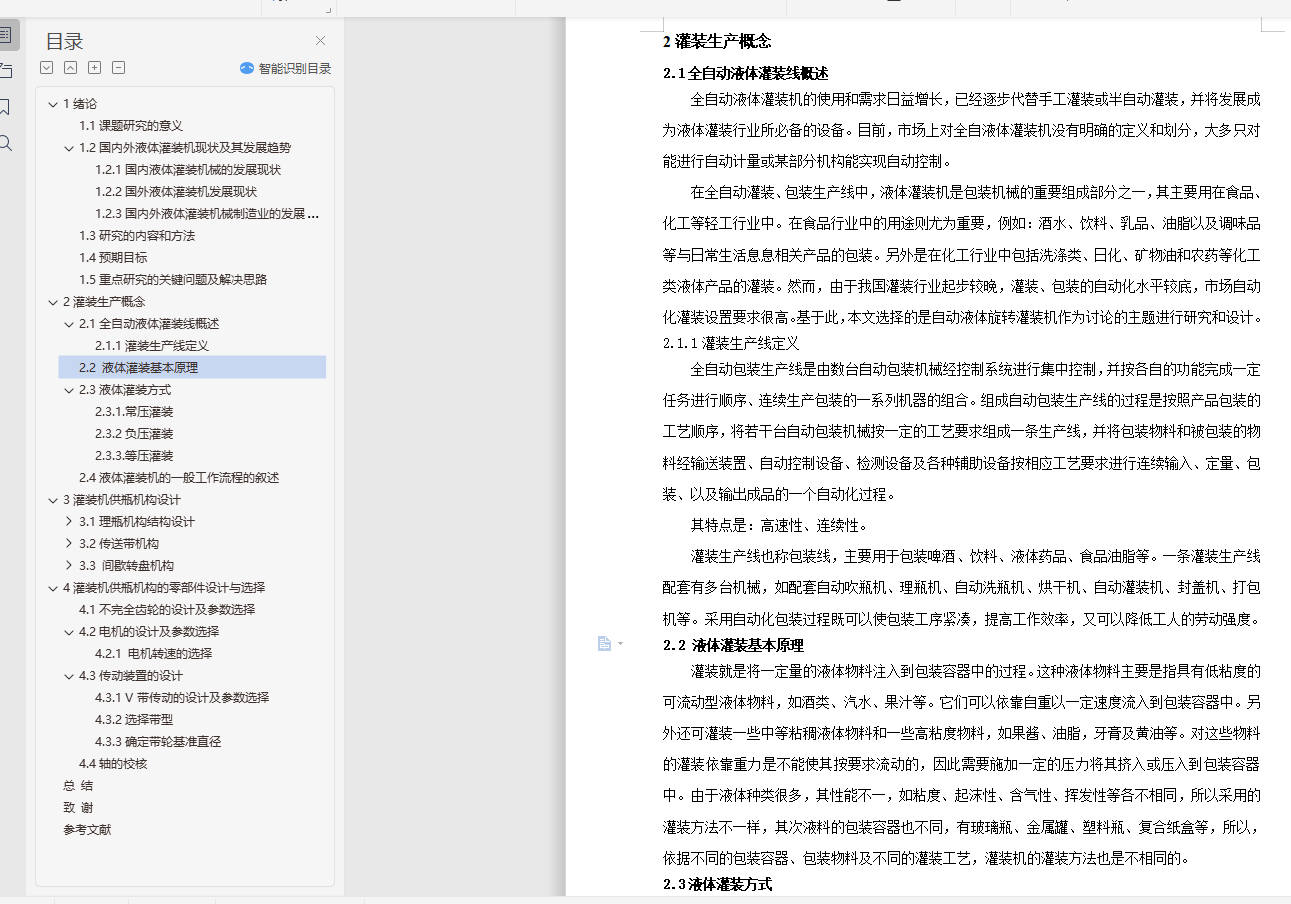This screenshot has width=1291, height=904.
Task: Collapse the '3 灌装机供瓶机构设计' section
Action: pos(53,499)
